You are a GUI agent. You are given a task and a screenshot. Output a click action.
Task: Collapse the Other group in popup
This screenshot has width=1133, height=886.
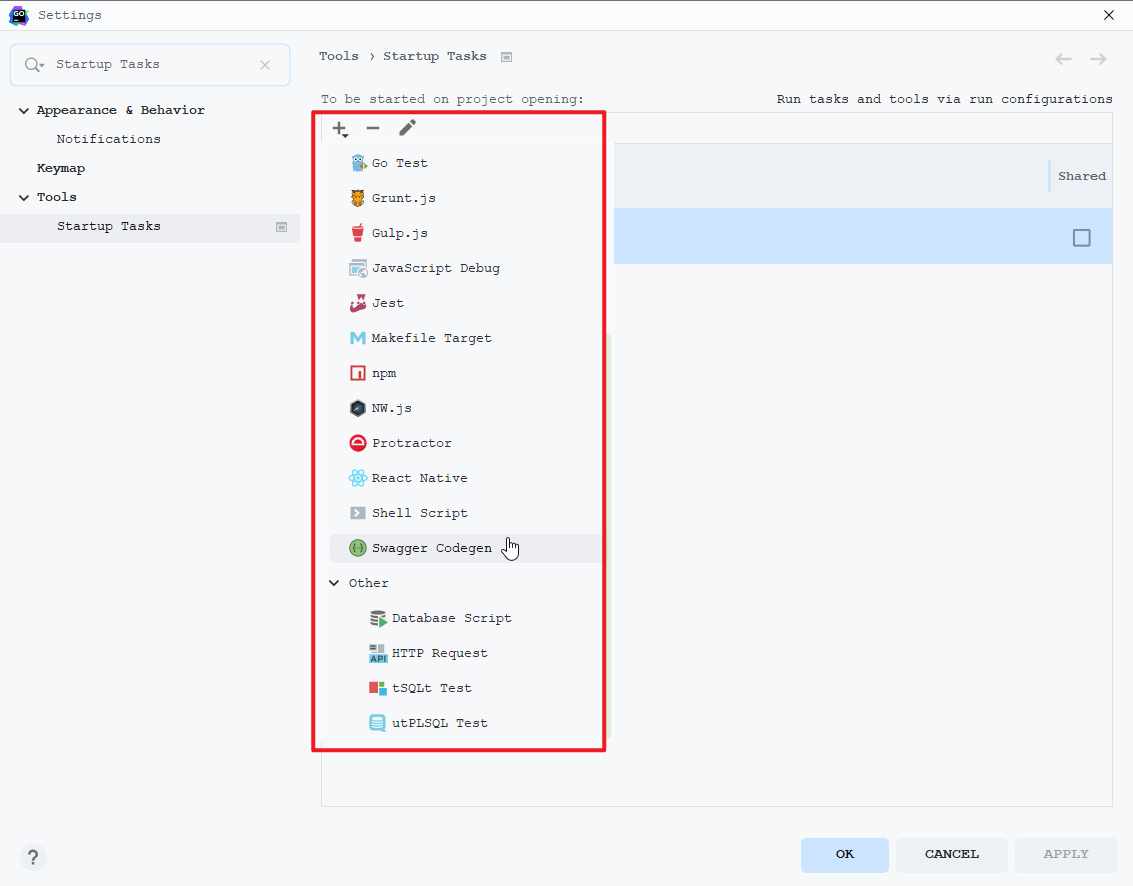coord(334,583)
